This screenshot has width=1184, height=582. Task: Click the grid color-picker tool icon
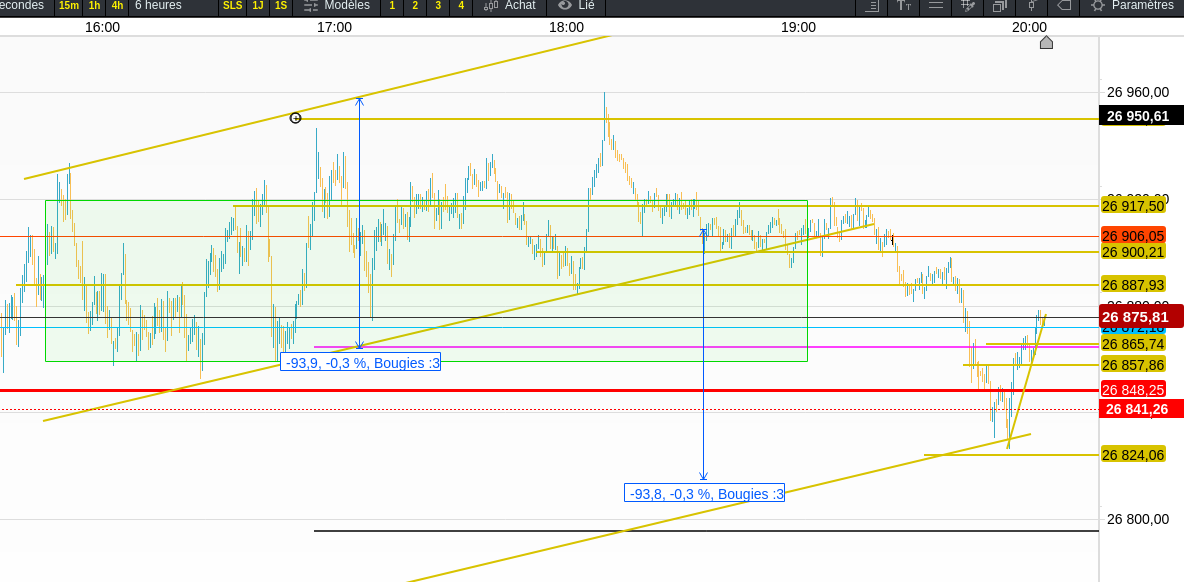(x=968, y=6)
